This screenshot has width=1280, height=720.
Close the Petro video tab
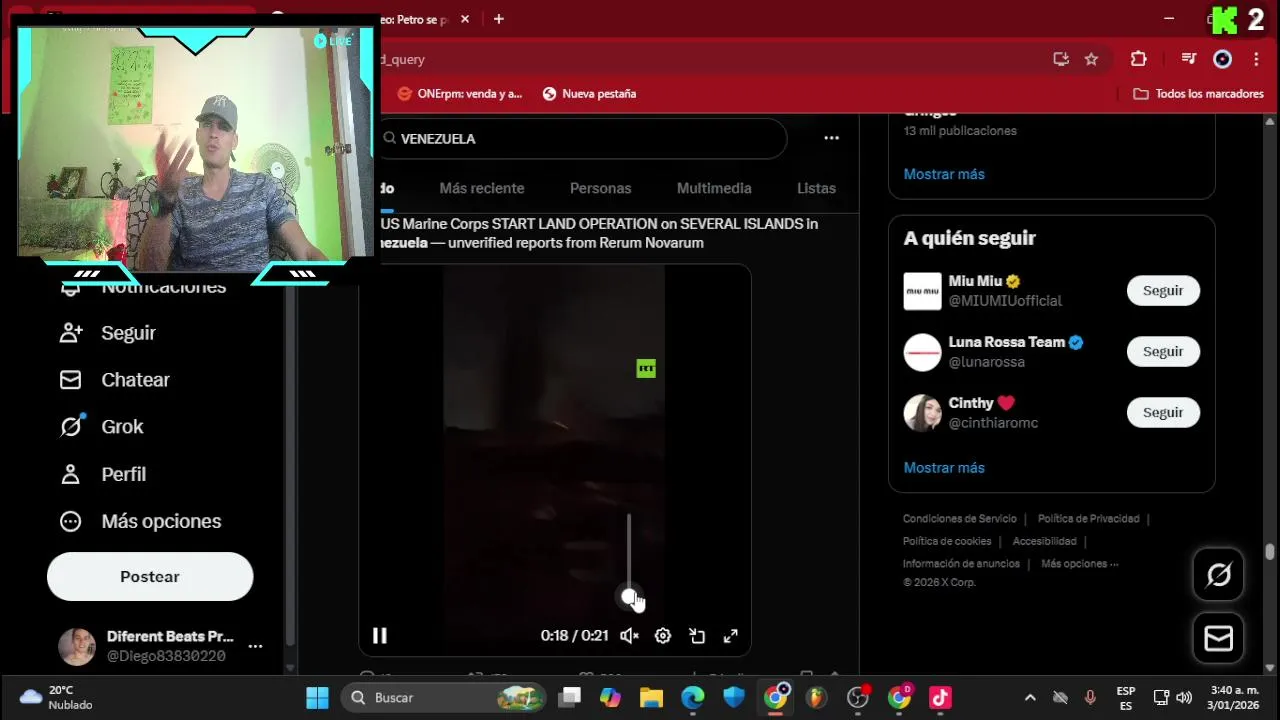tap(464, 19)
